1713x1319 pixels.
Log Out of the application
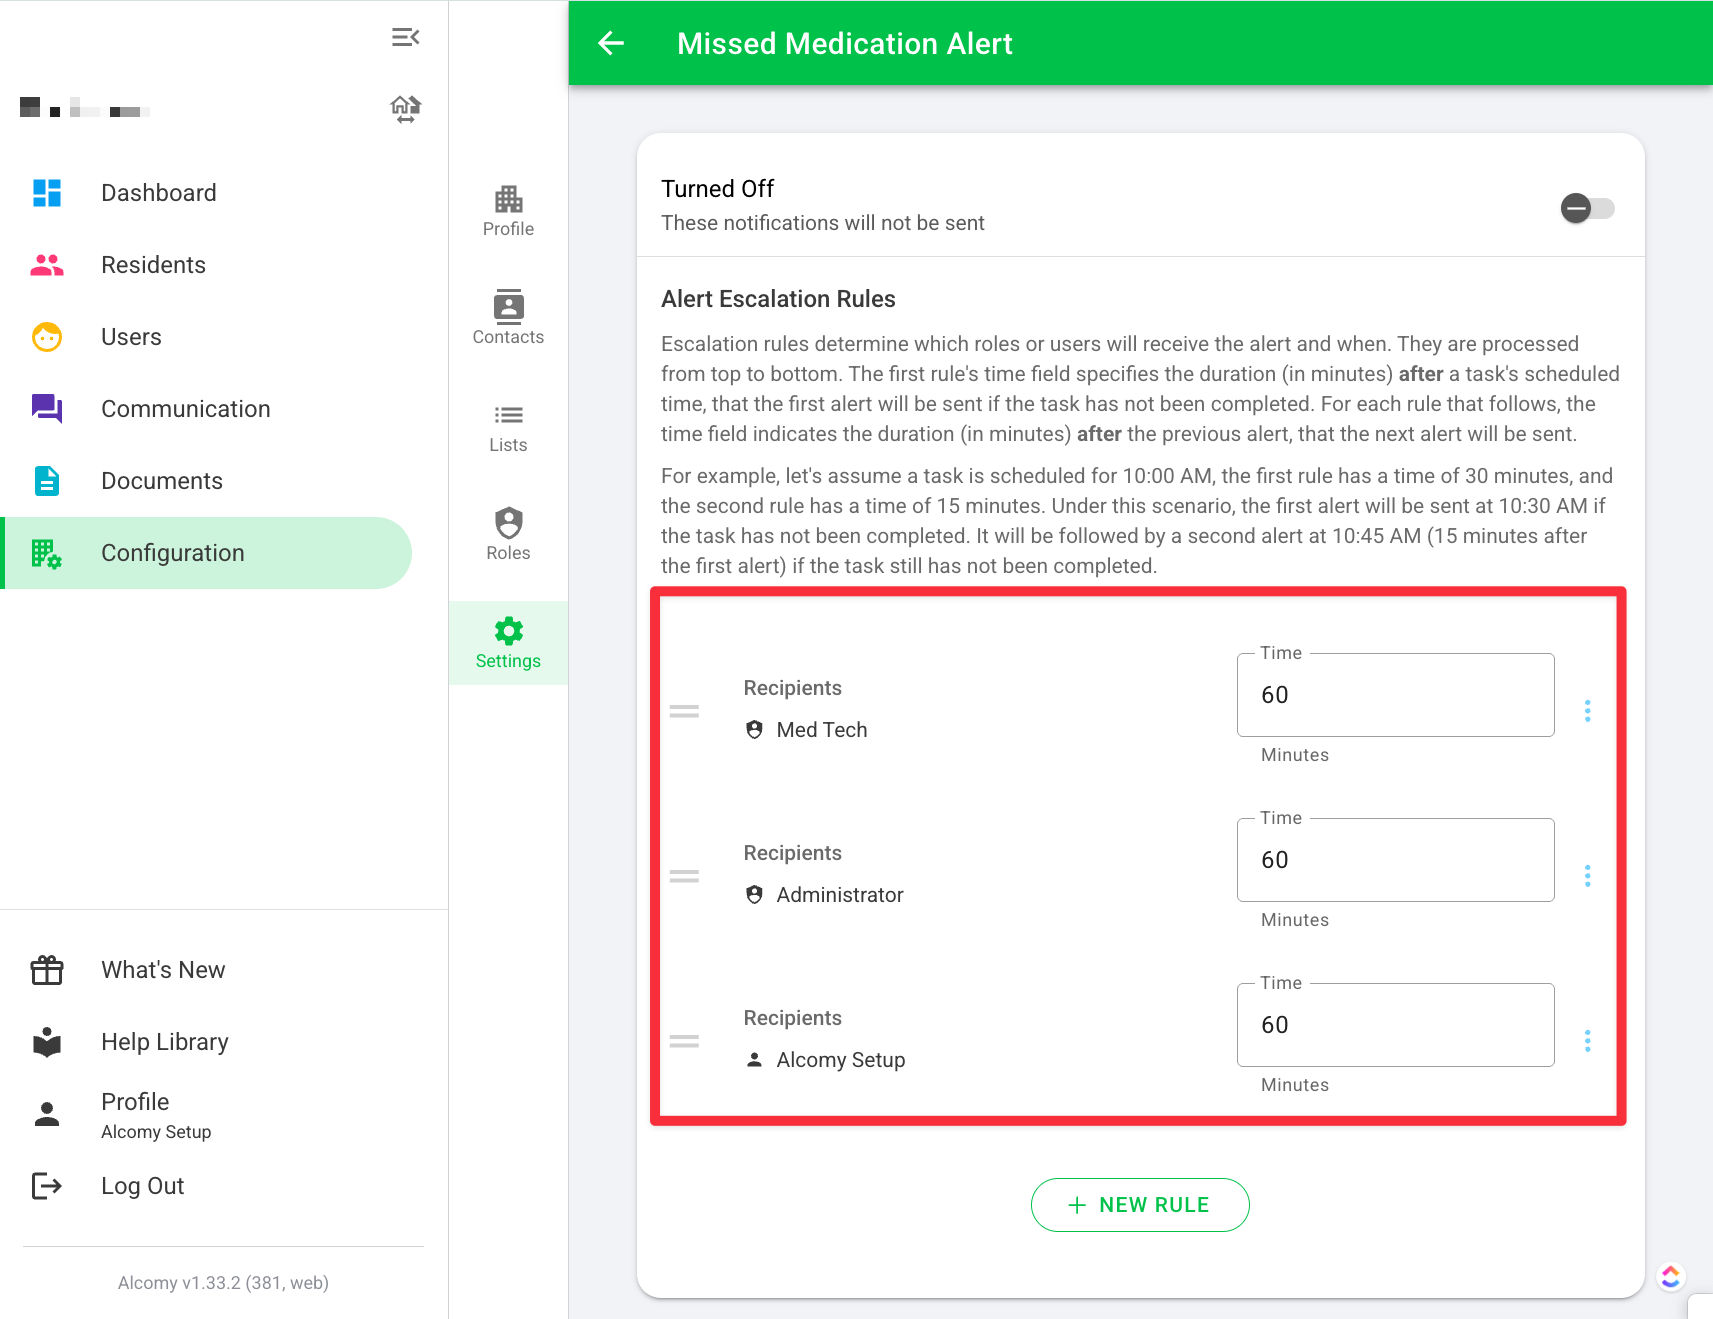tap(206, 1186)
